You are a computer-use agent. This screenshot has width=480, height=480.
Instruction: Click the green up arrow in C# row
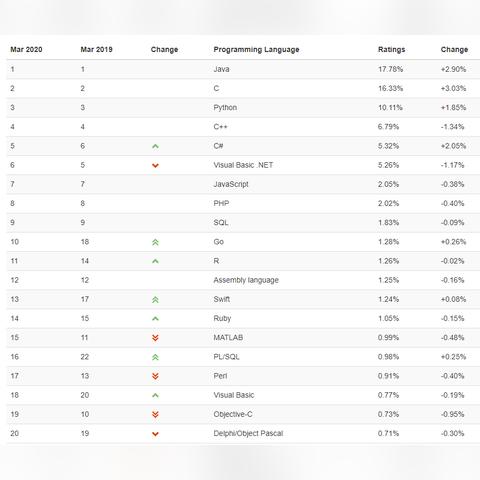tap(155, 146)
